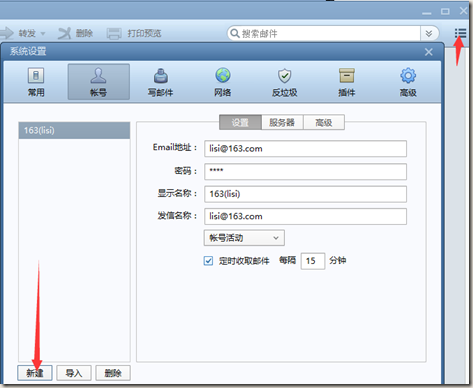473x388 pixels.
Task: Toggle the 定时收取邮件 checkbox
Action: pyautogui.click(x=208, y=261)
